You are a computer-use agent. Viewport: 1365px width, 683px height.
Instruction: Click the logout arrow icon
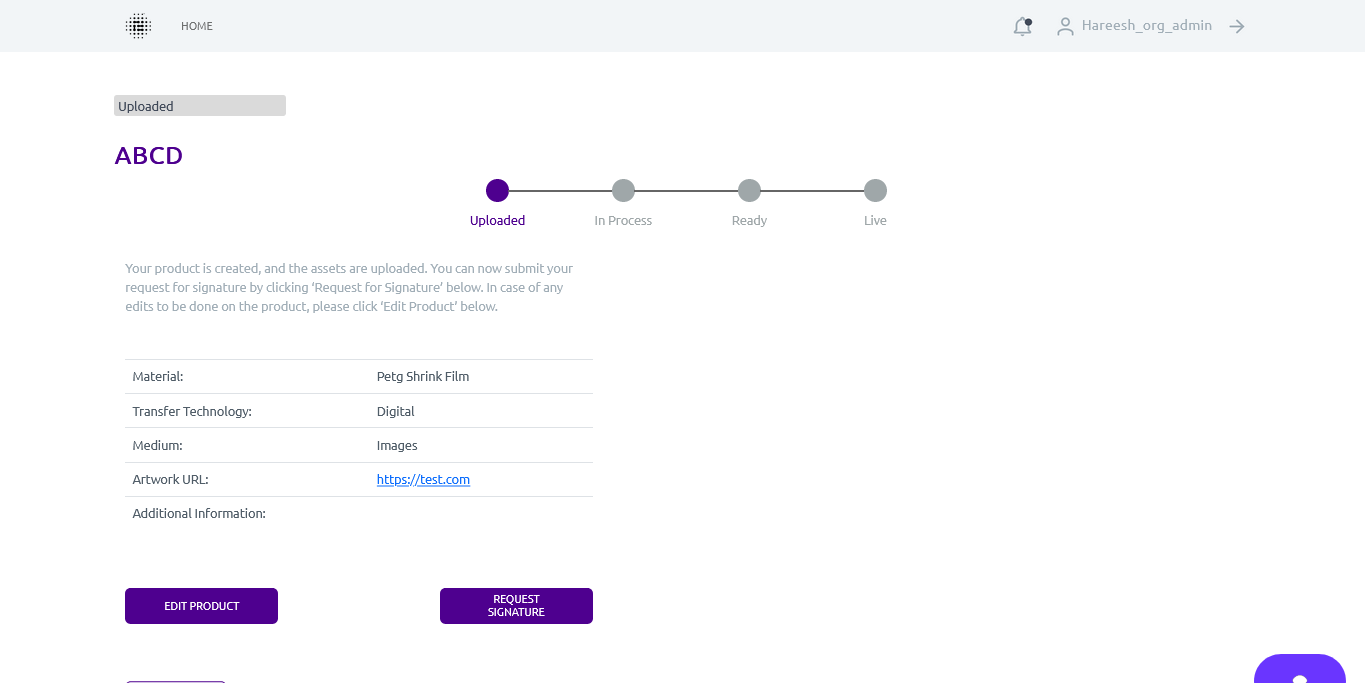pyautogui.click(x=1237, y=27)
